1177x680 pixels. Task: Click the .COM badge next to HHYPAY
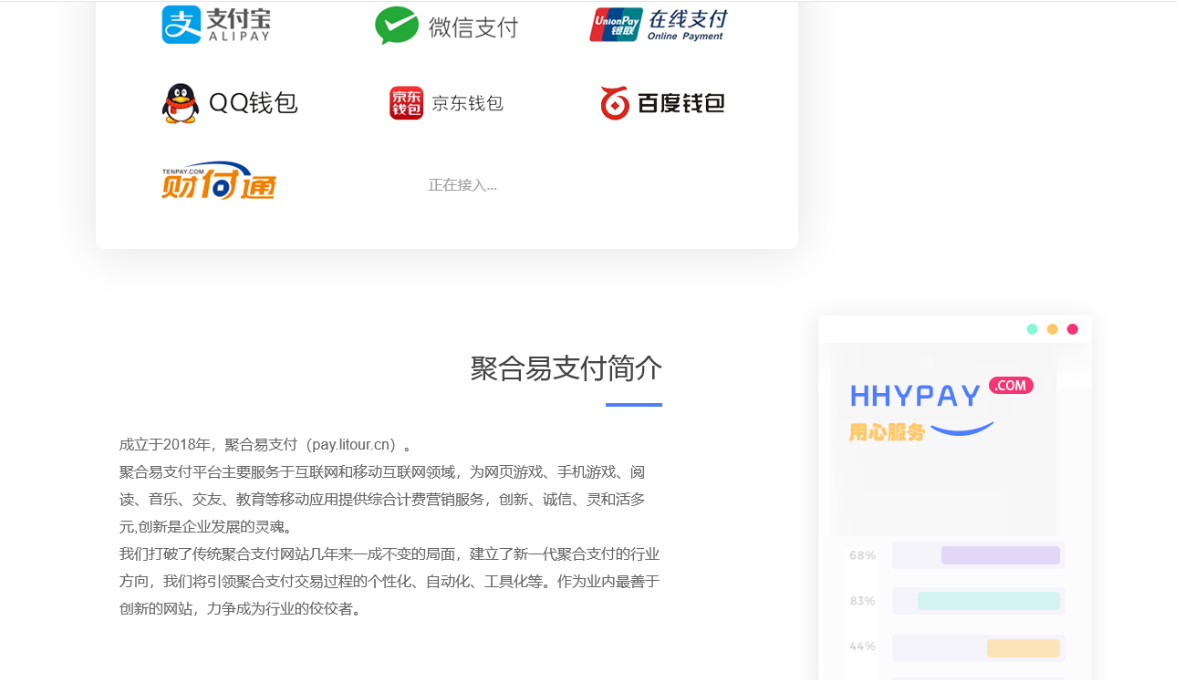(x=1011, y=386)
